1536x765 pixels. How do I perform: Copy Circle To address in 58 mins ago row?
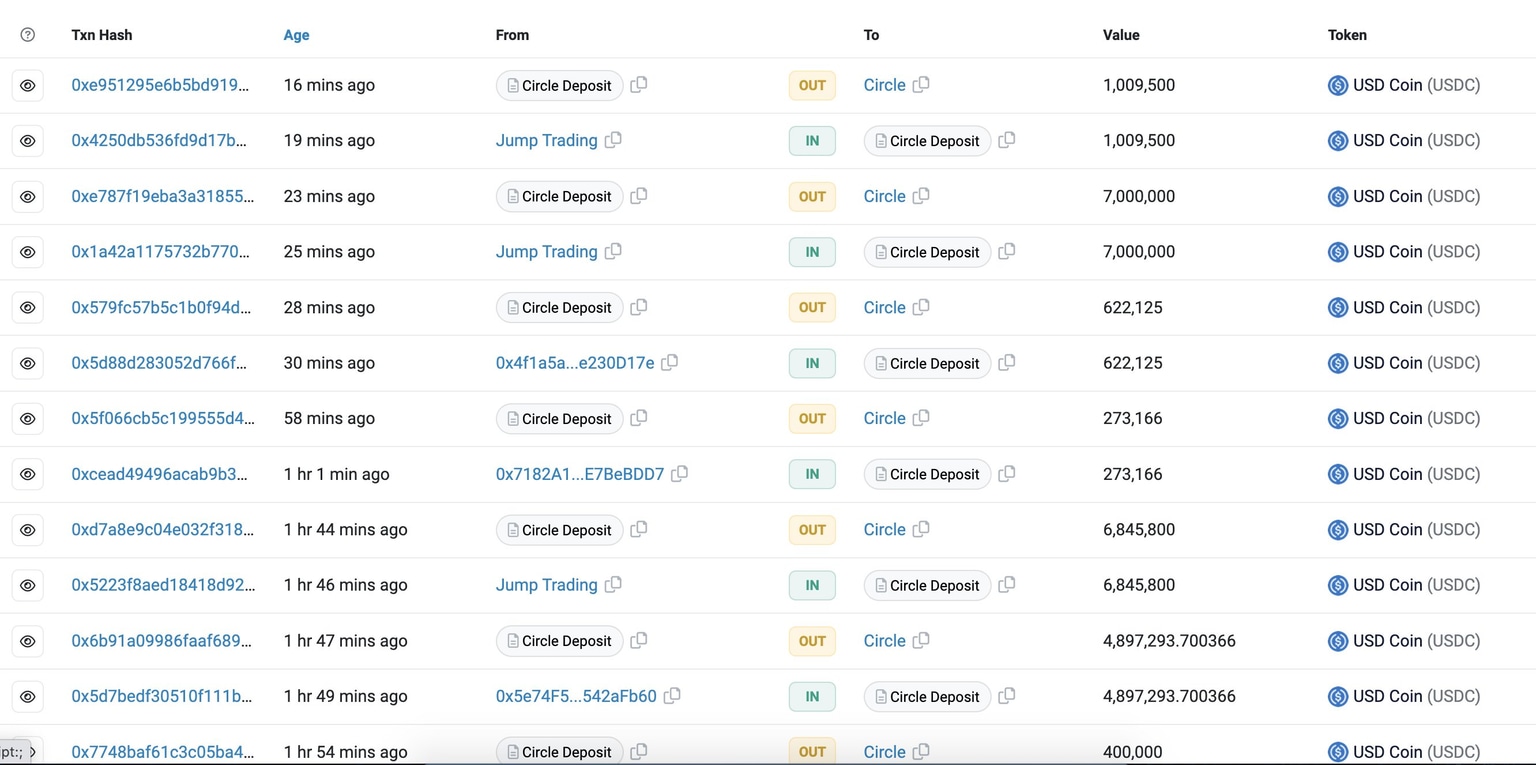pyautogui.click(x=921, y=418)
